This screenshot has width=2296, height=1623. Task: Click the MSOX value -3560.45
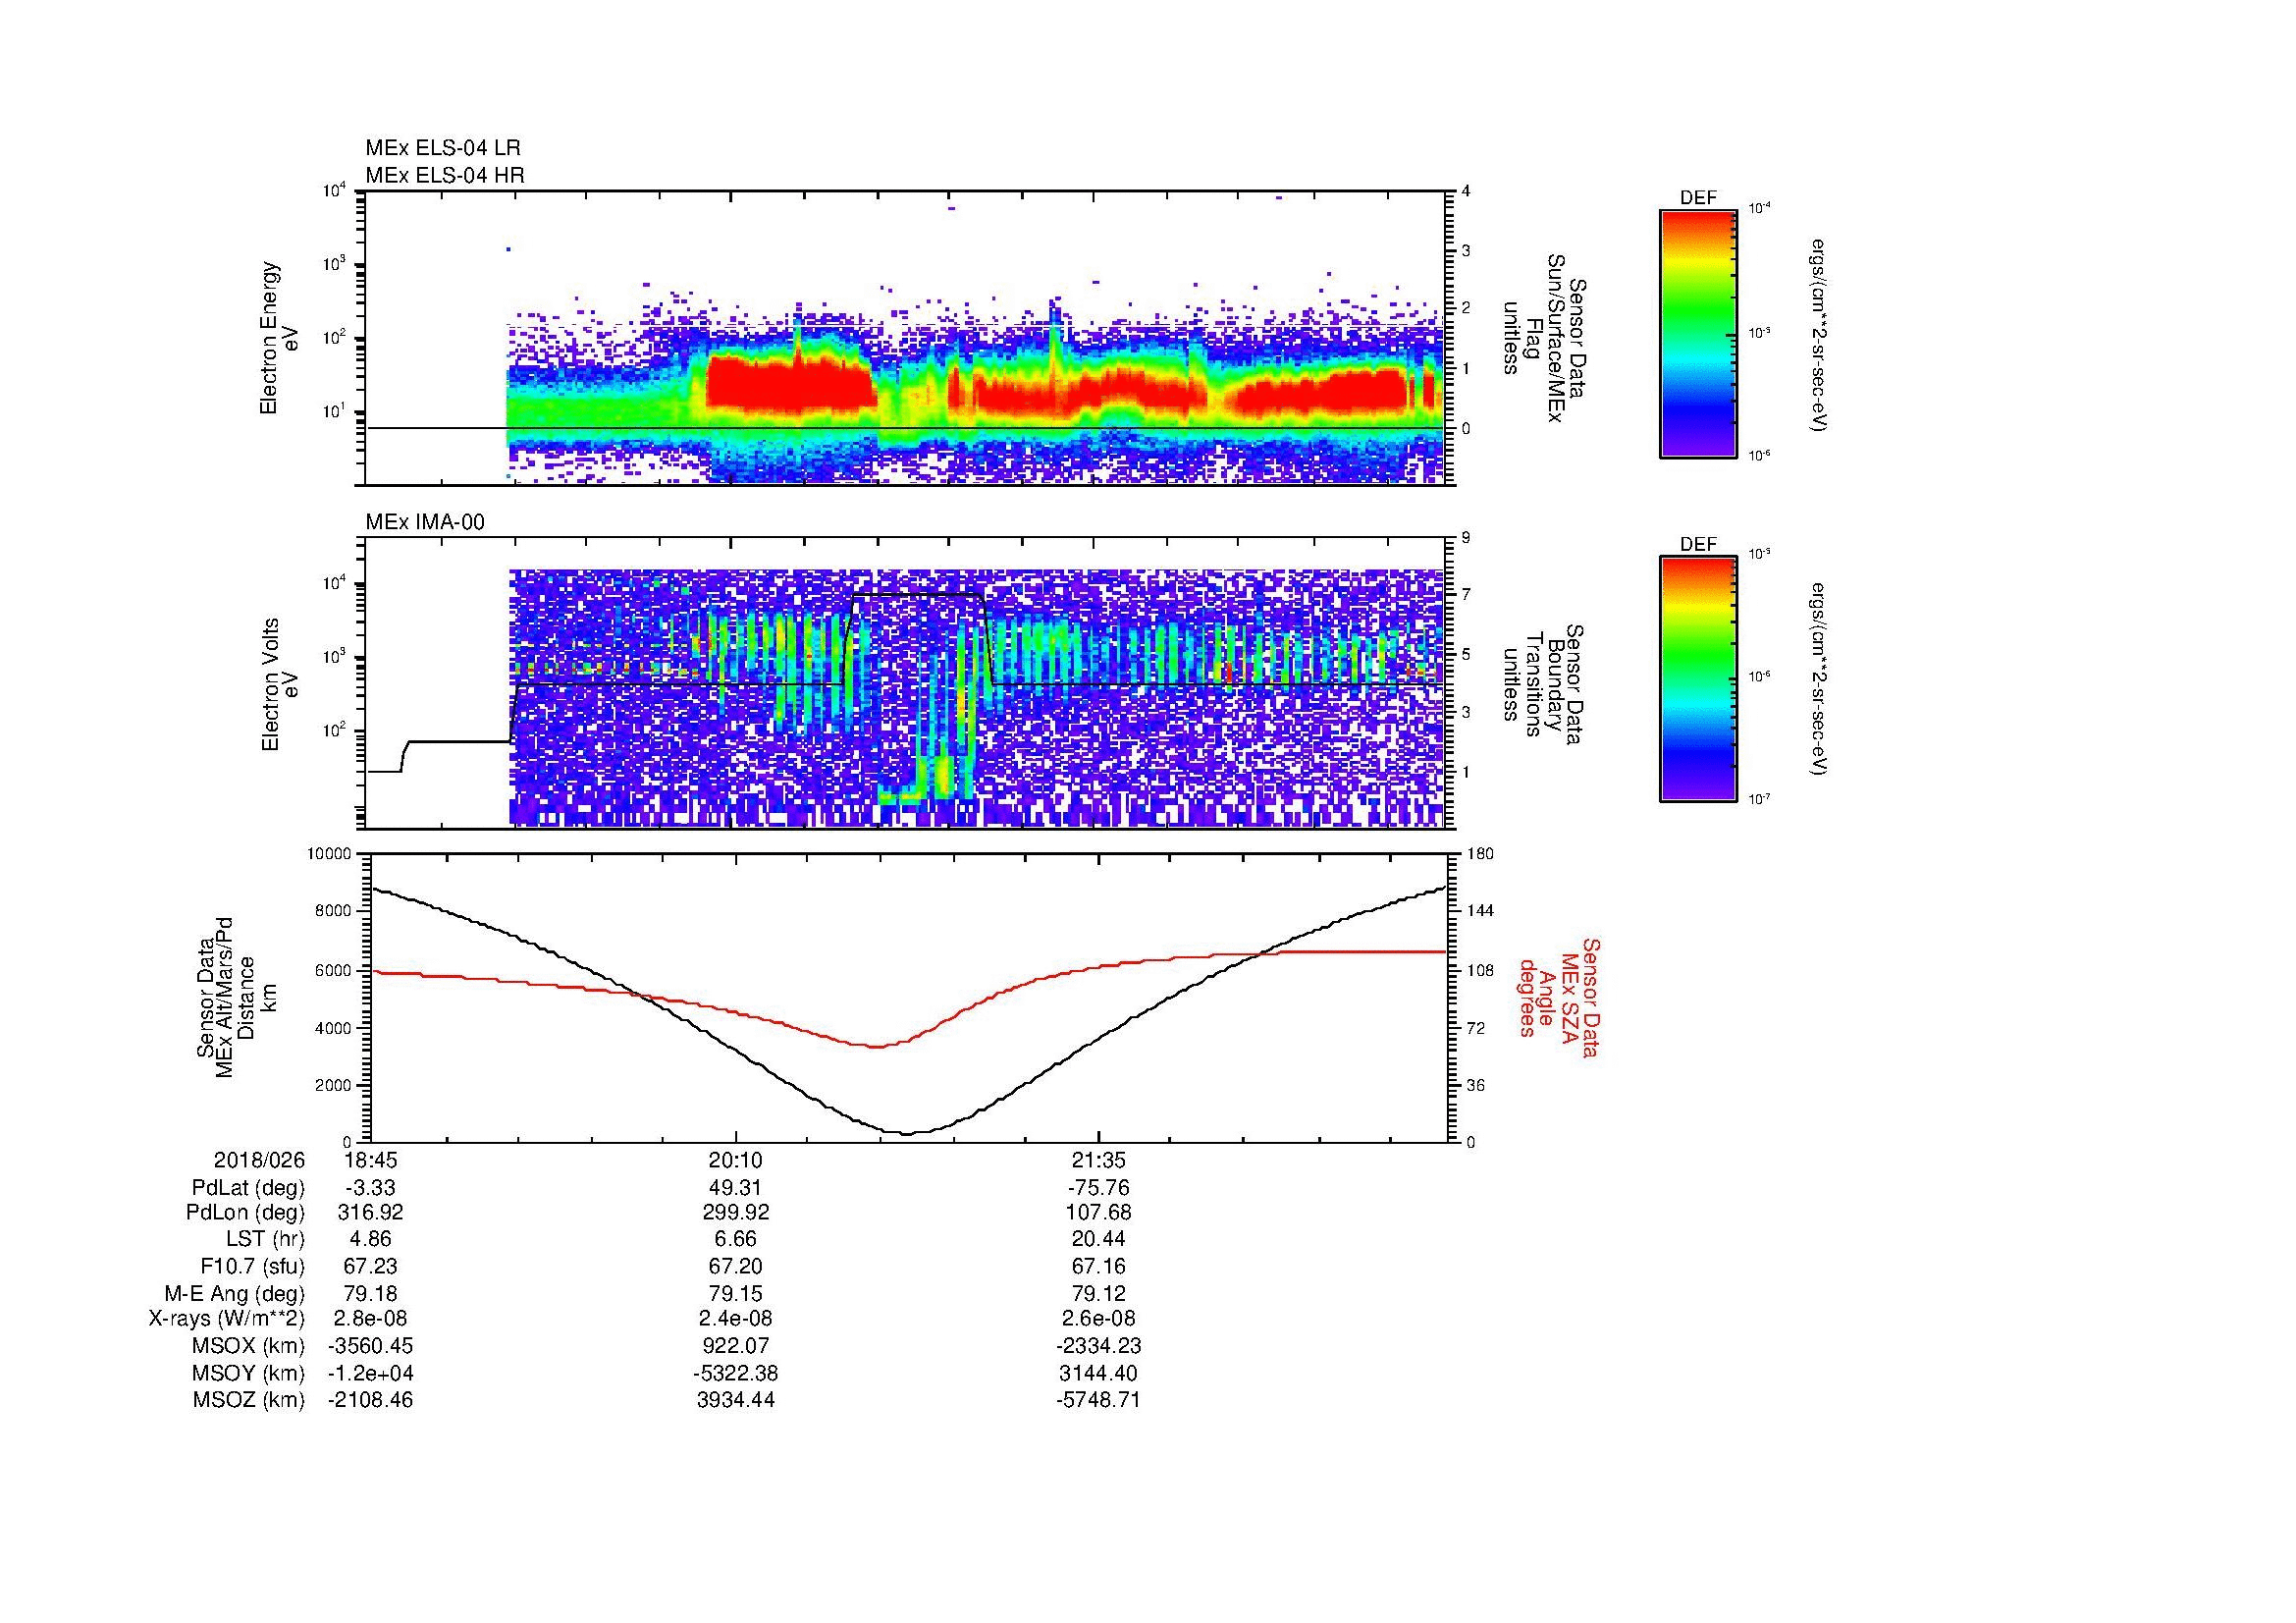[x=370, y=1347]
